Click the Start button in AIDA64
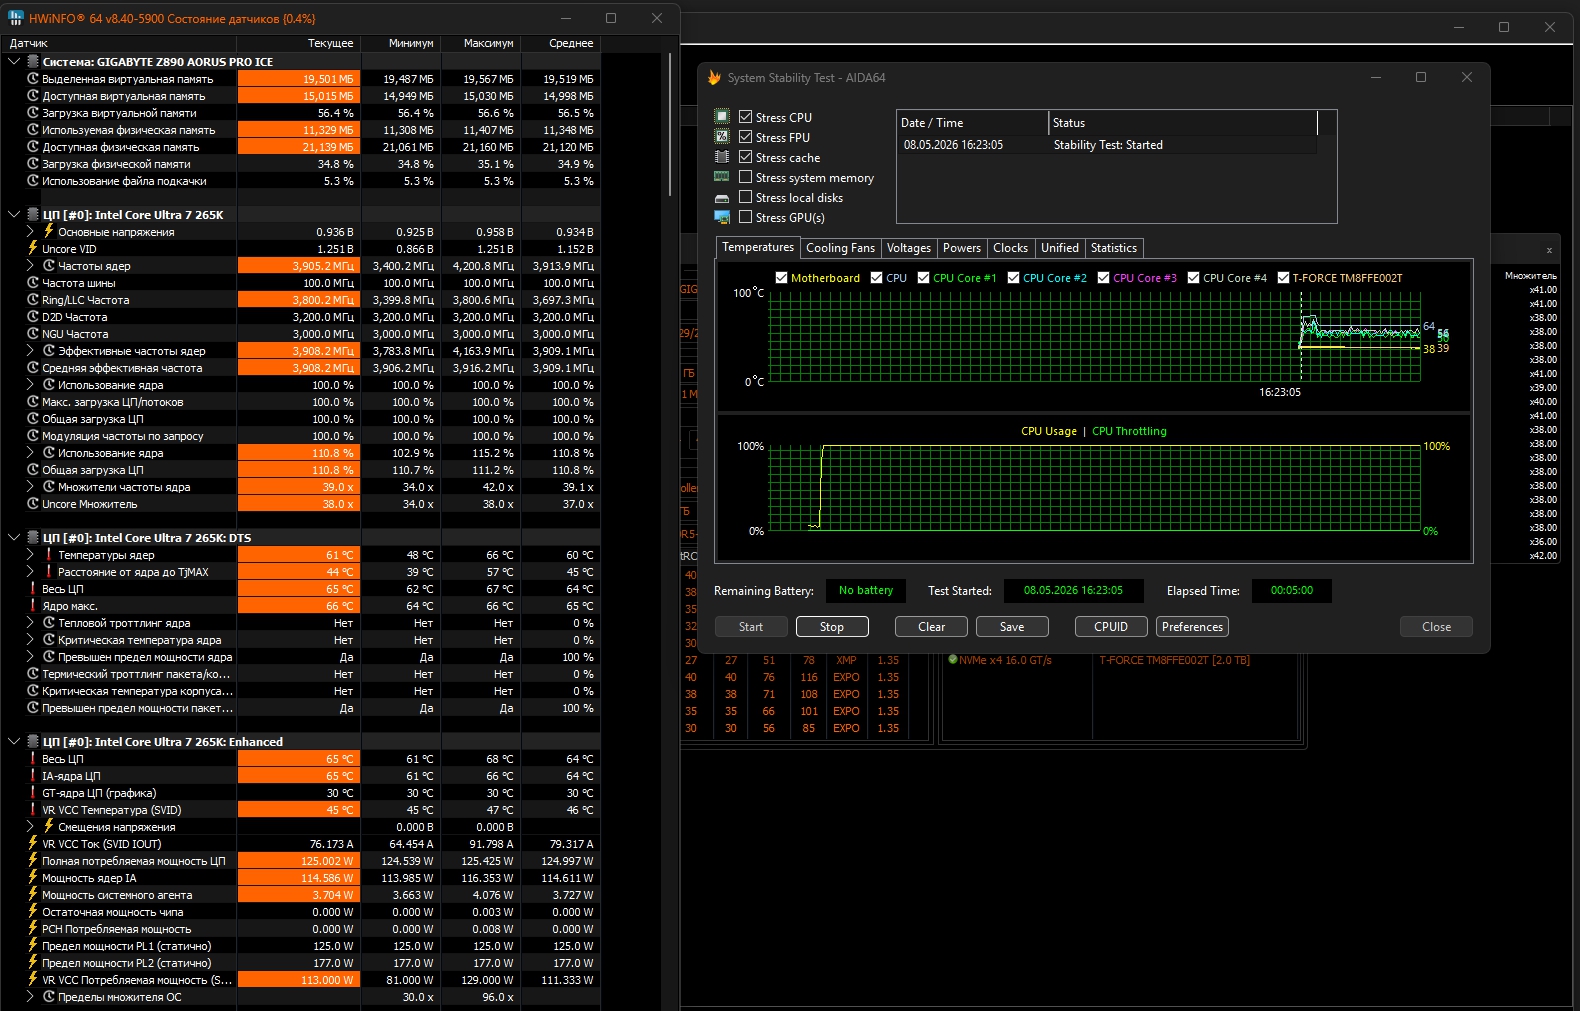This screenshot has width=1580, height=1011. coord(751,627)
